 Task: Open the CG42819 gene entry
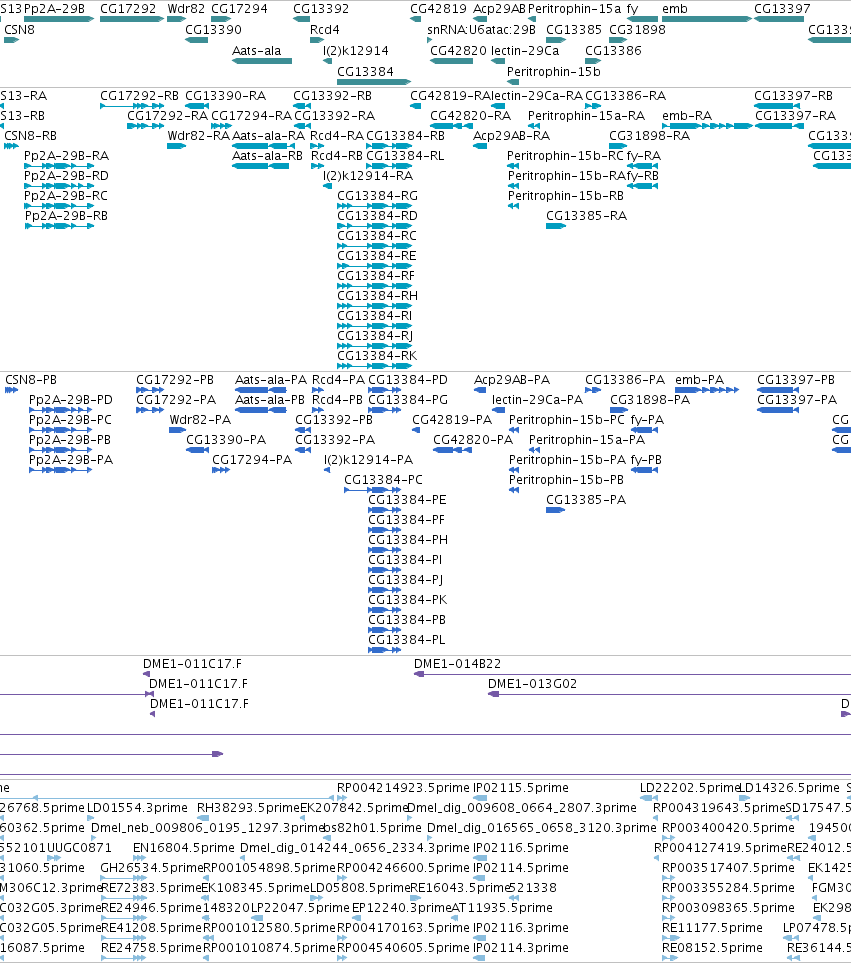(438, 9)
